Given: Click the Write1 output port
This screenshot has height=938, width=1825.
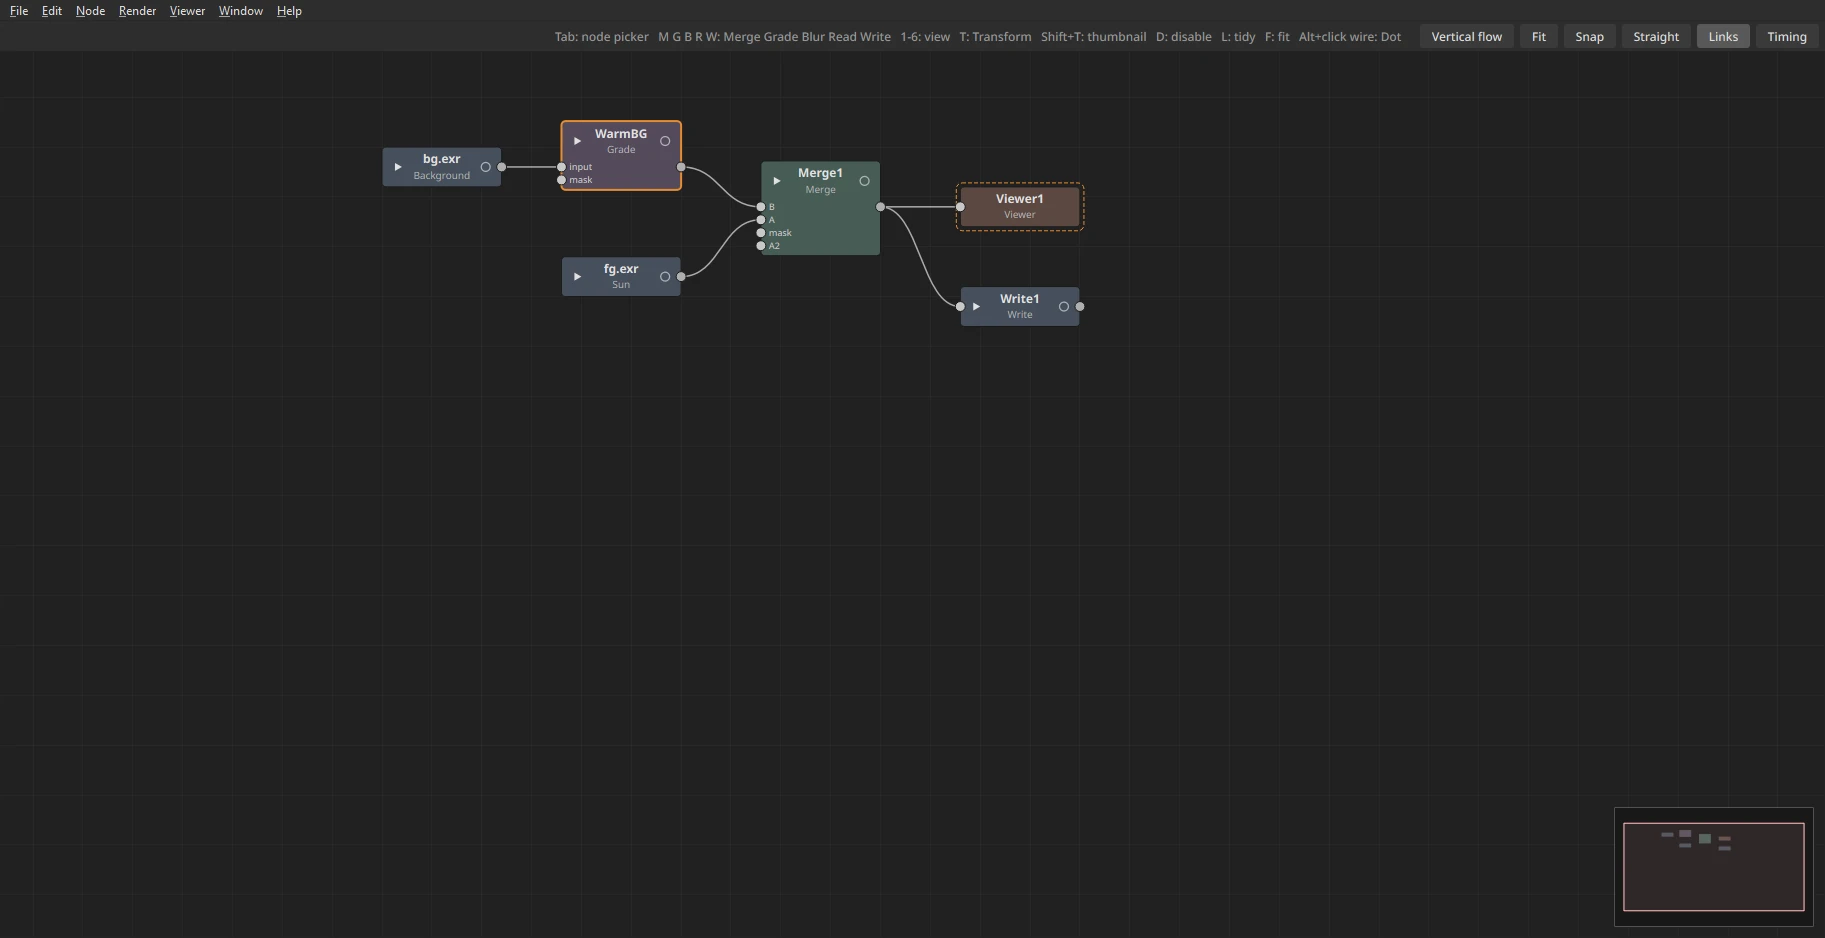Looking at the screenshot, I should (1080, 307).
